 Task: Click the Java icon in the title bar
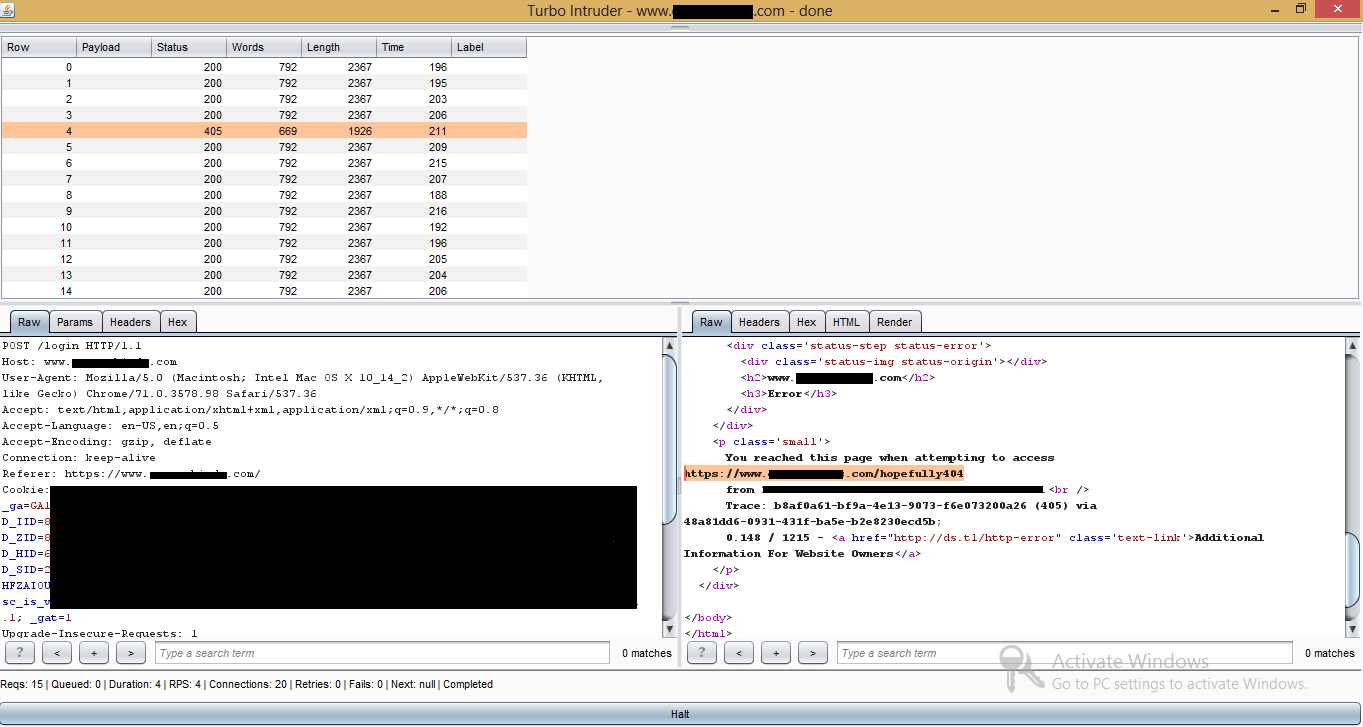pyautogui.click(x=11, y=10)
